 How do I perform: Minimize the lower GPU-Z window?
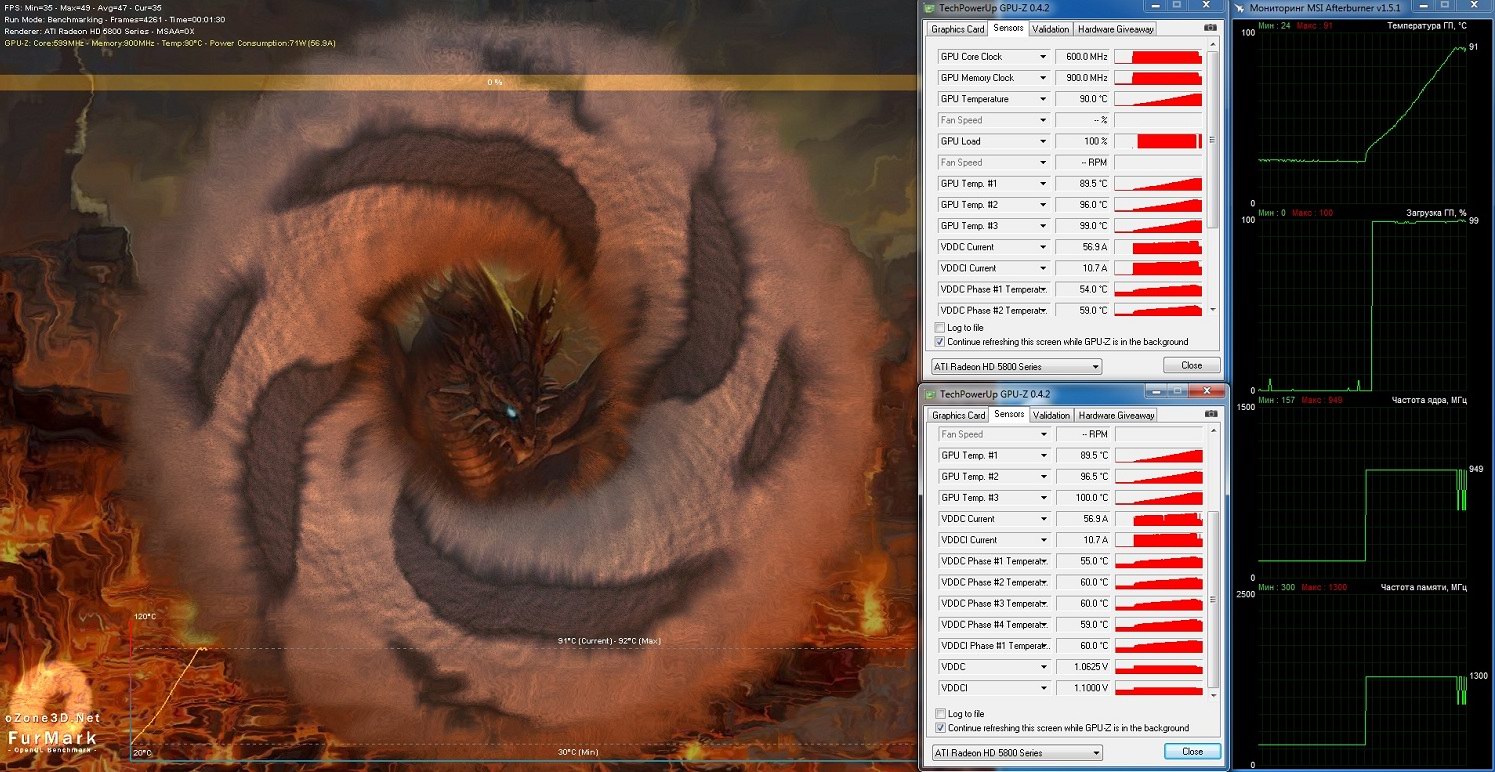[1156, 392]
